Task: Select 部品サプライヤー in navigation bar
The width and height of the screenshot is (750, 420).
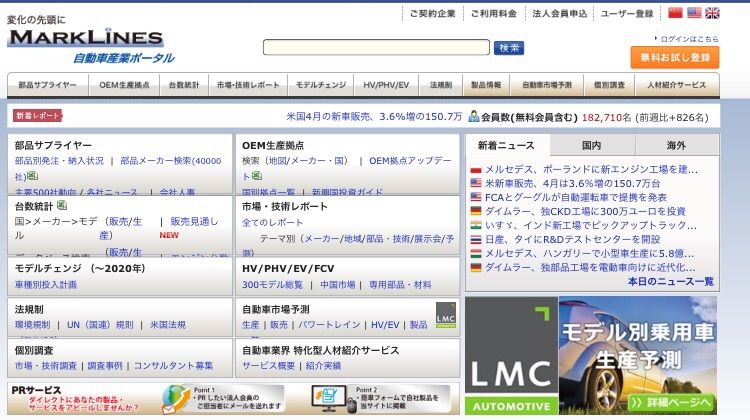Action: [x=47, y=85]
